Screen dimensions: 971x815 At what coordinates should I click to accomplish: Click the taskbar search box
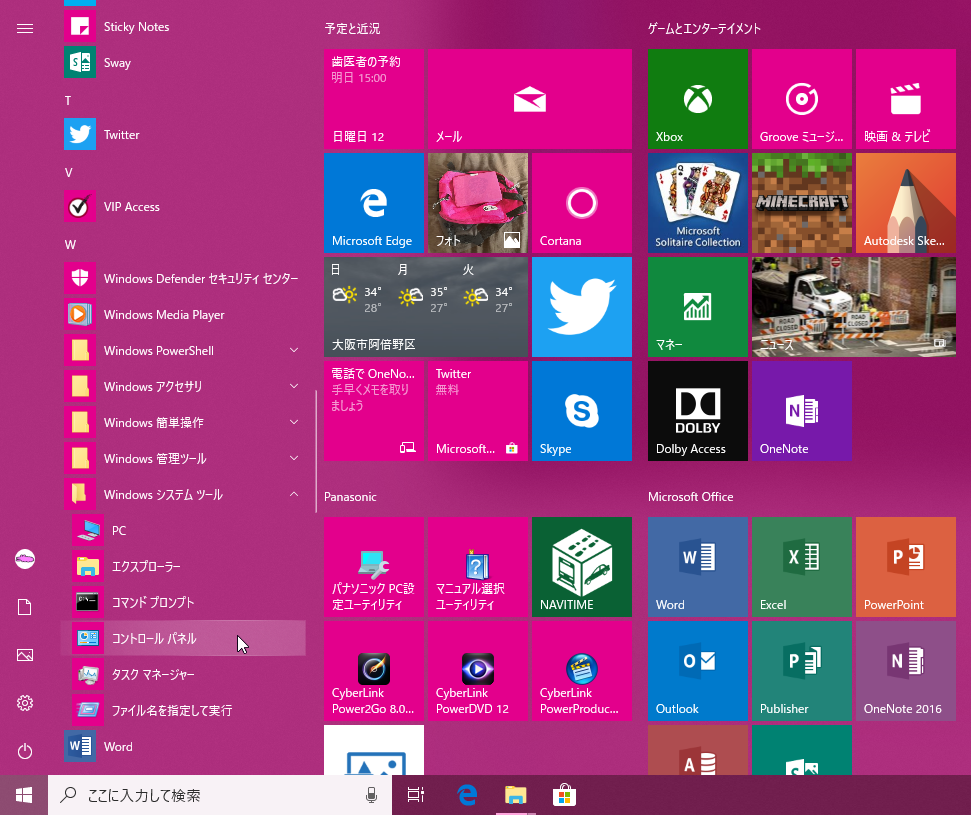(x=220, y=795)
